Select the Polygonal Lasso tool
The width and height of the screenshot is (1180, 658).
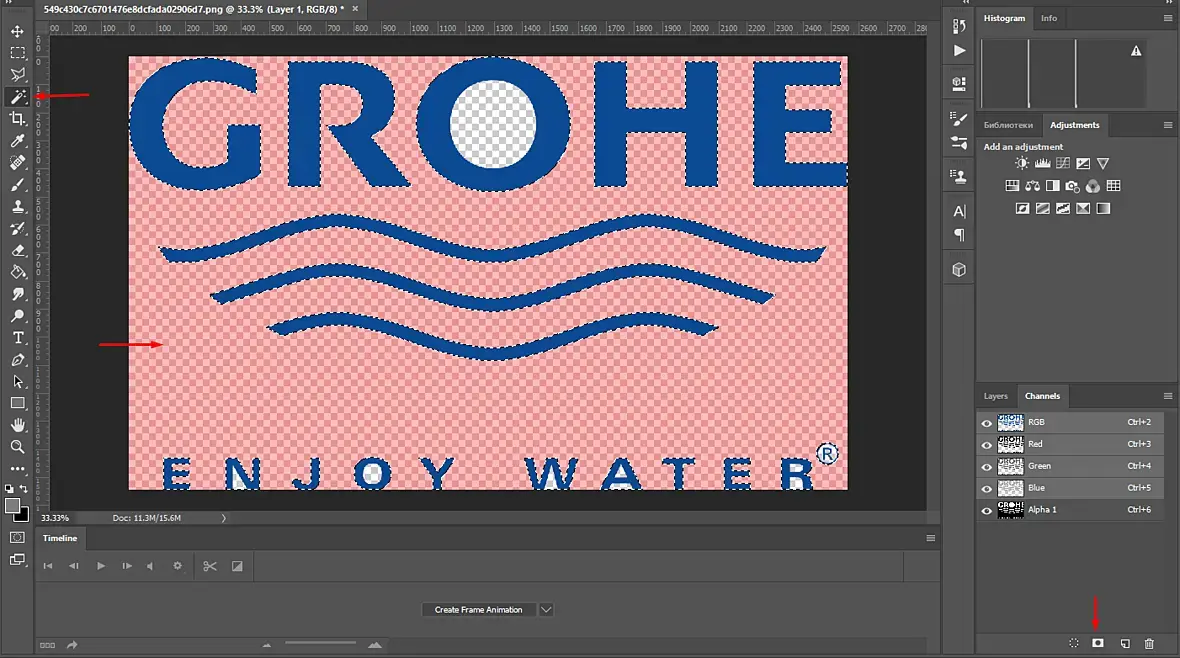point(17,75)
